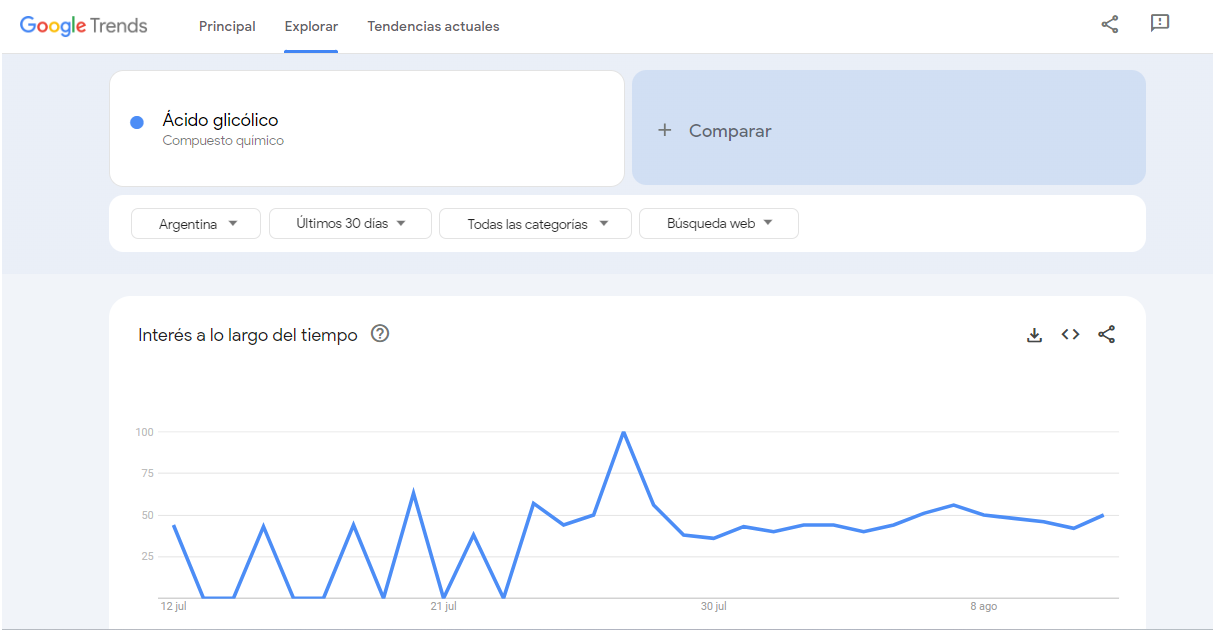The image size is (1215, 632).
Task: Download the interest over time chart CSV
Action: (1034, 335)
